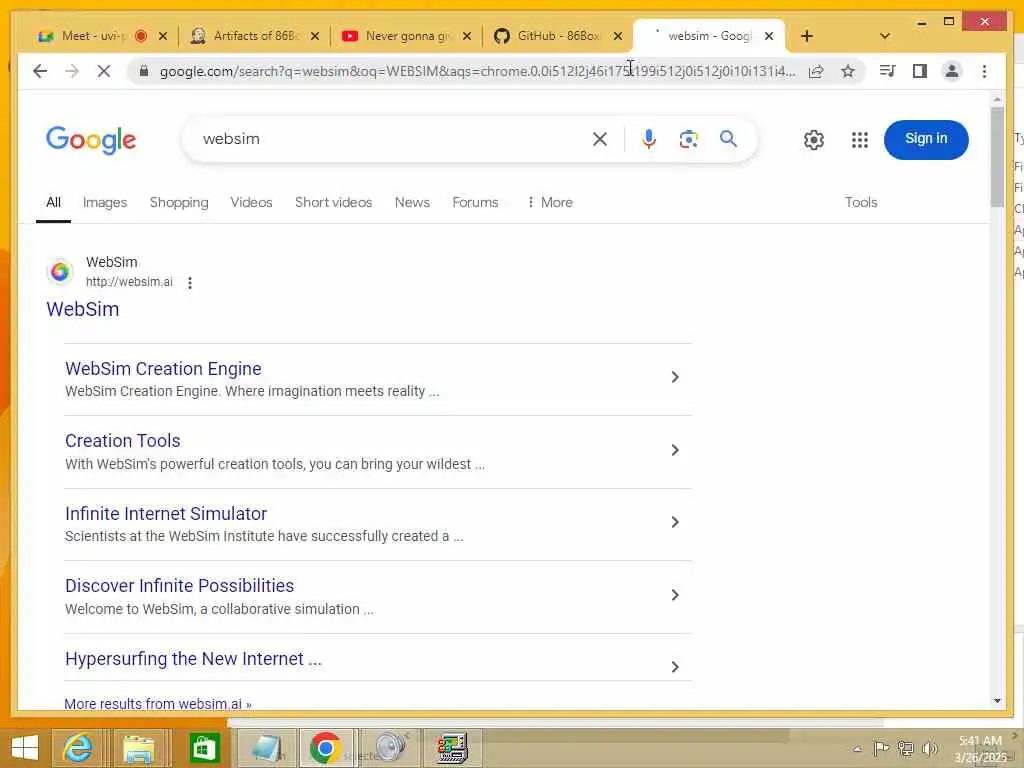Expand Infinite Internet Simulator chevron
1024x768 pixels.
(x=675, y=522)
